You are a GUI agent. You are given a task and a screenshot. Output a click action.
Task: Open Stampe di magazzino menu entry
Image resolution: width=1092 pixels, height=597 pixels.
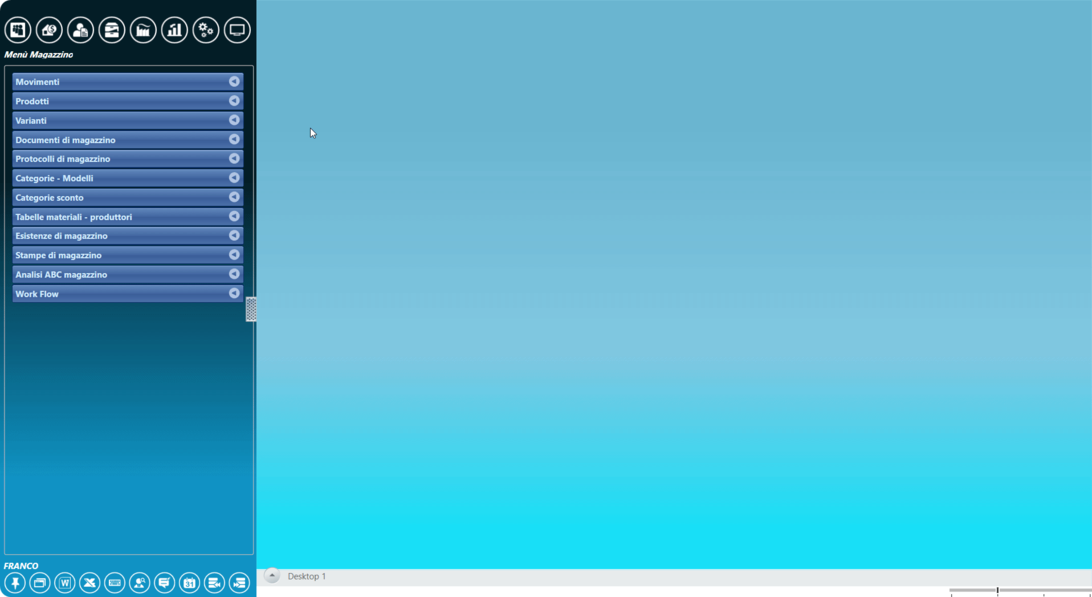pos(127,255)
